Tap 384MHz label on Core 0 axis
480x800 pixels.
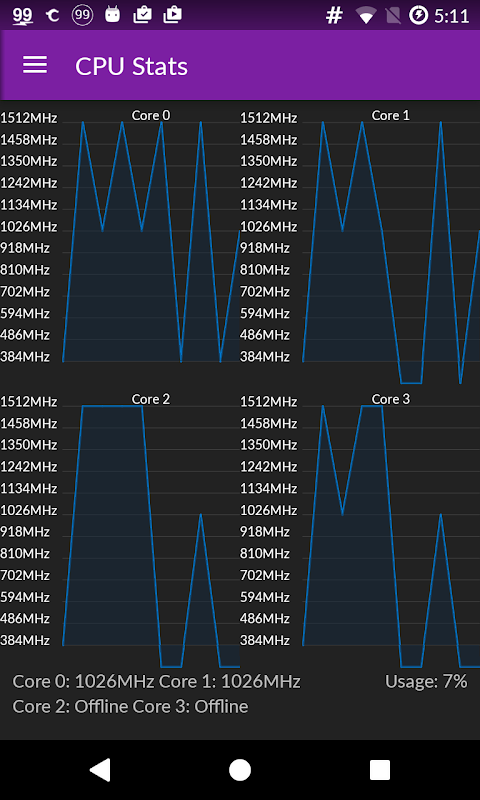[25, 357]
